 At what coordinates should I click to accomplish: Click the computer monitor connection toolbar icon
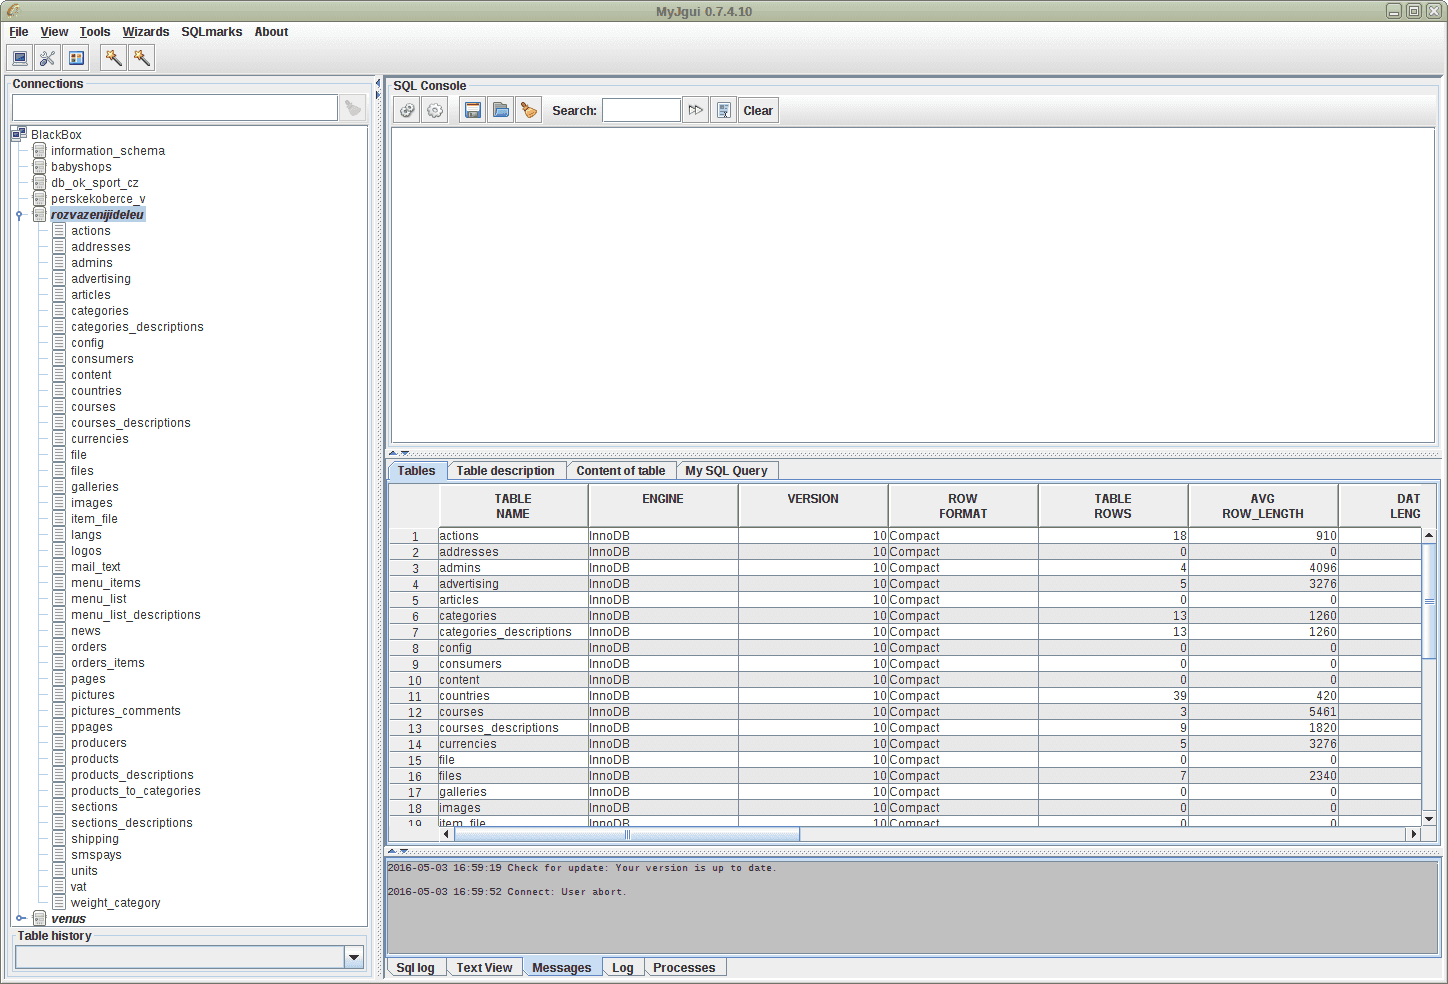pos(20,58)
